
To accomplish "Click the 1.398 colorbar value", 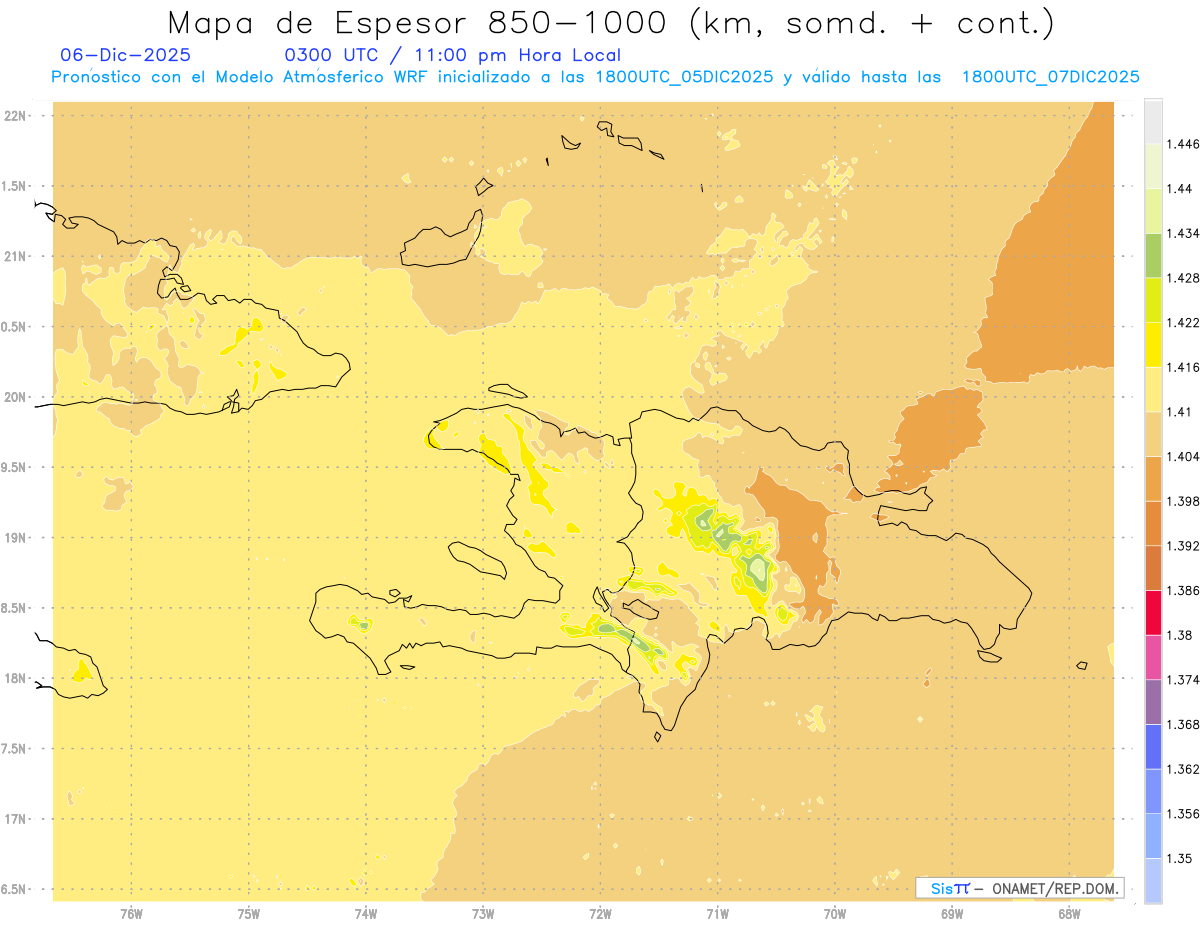I will (x=1184, y=501).
